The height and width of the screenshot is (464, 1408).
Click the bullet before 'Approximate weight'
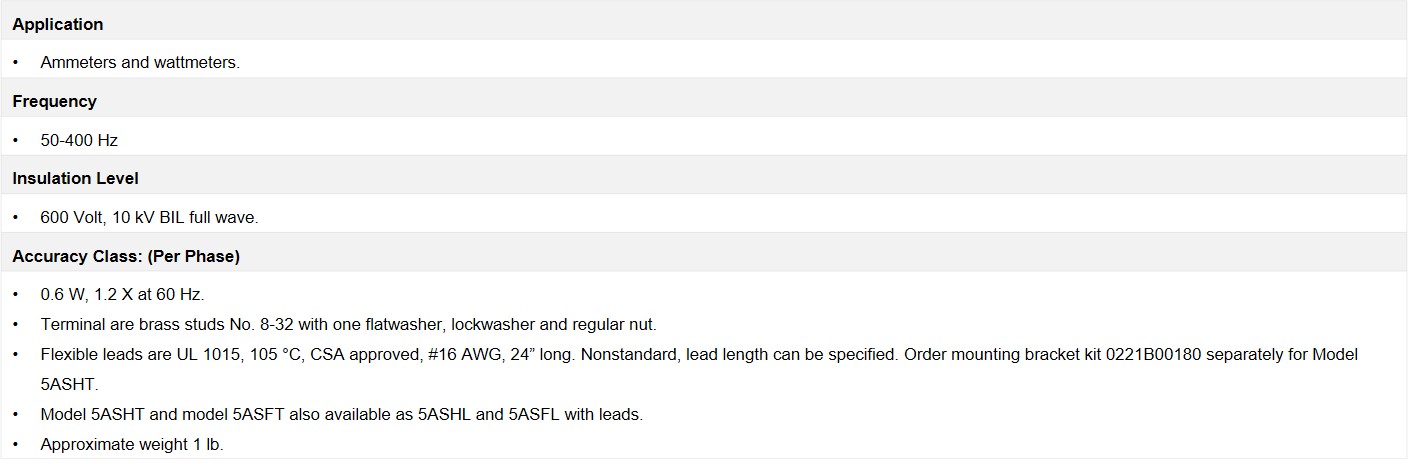(x=16, y=444)
